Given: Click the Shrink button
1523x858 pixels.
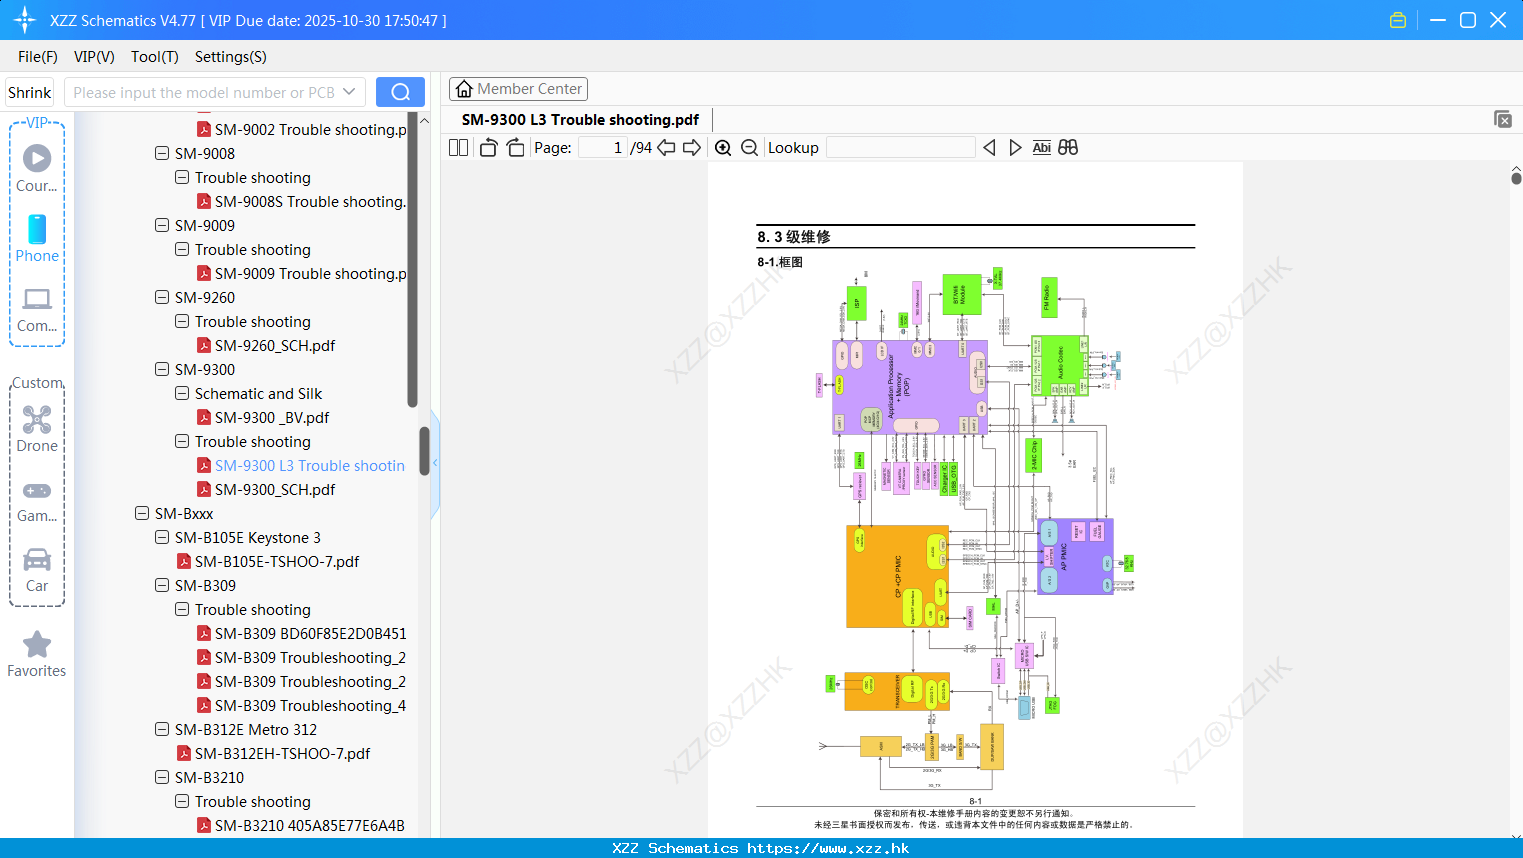Looking at the screenshot, I should tap(30, 92).
